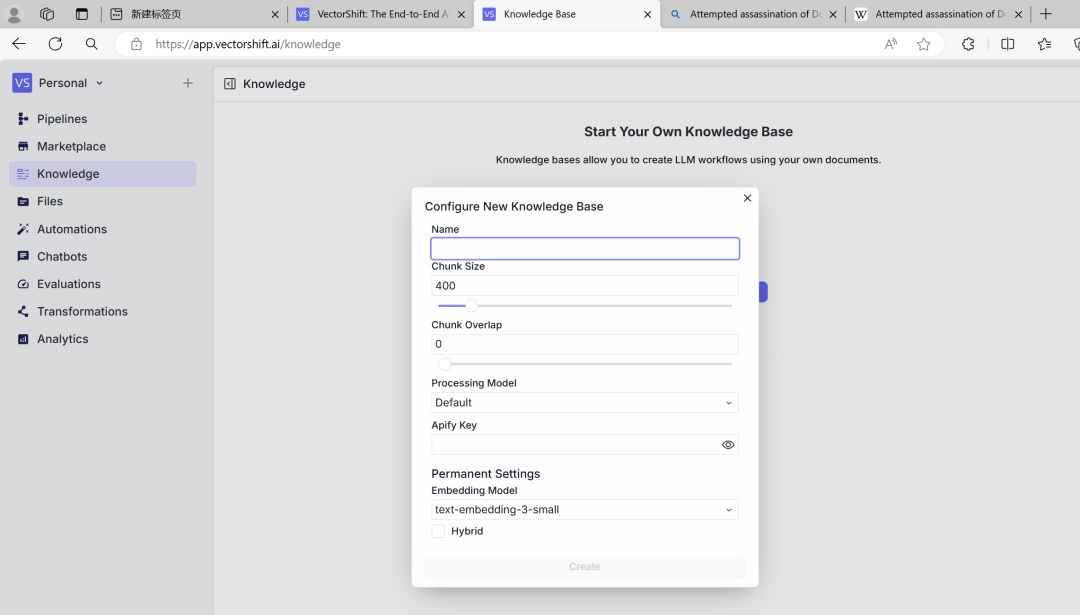Expand the Embedding Model dropdown

click(585, 510)
